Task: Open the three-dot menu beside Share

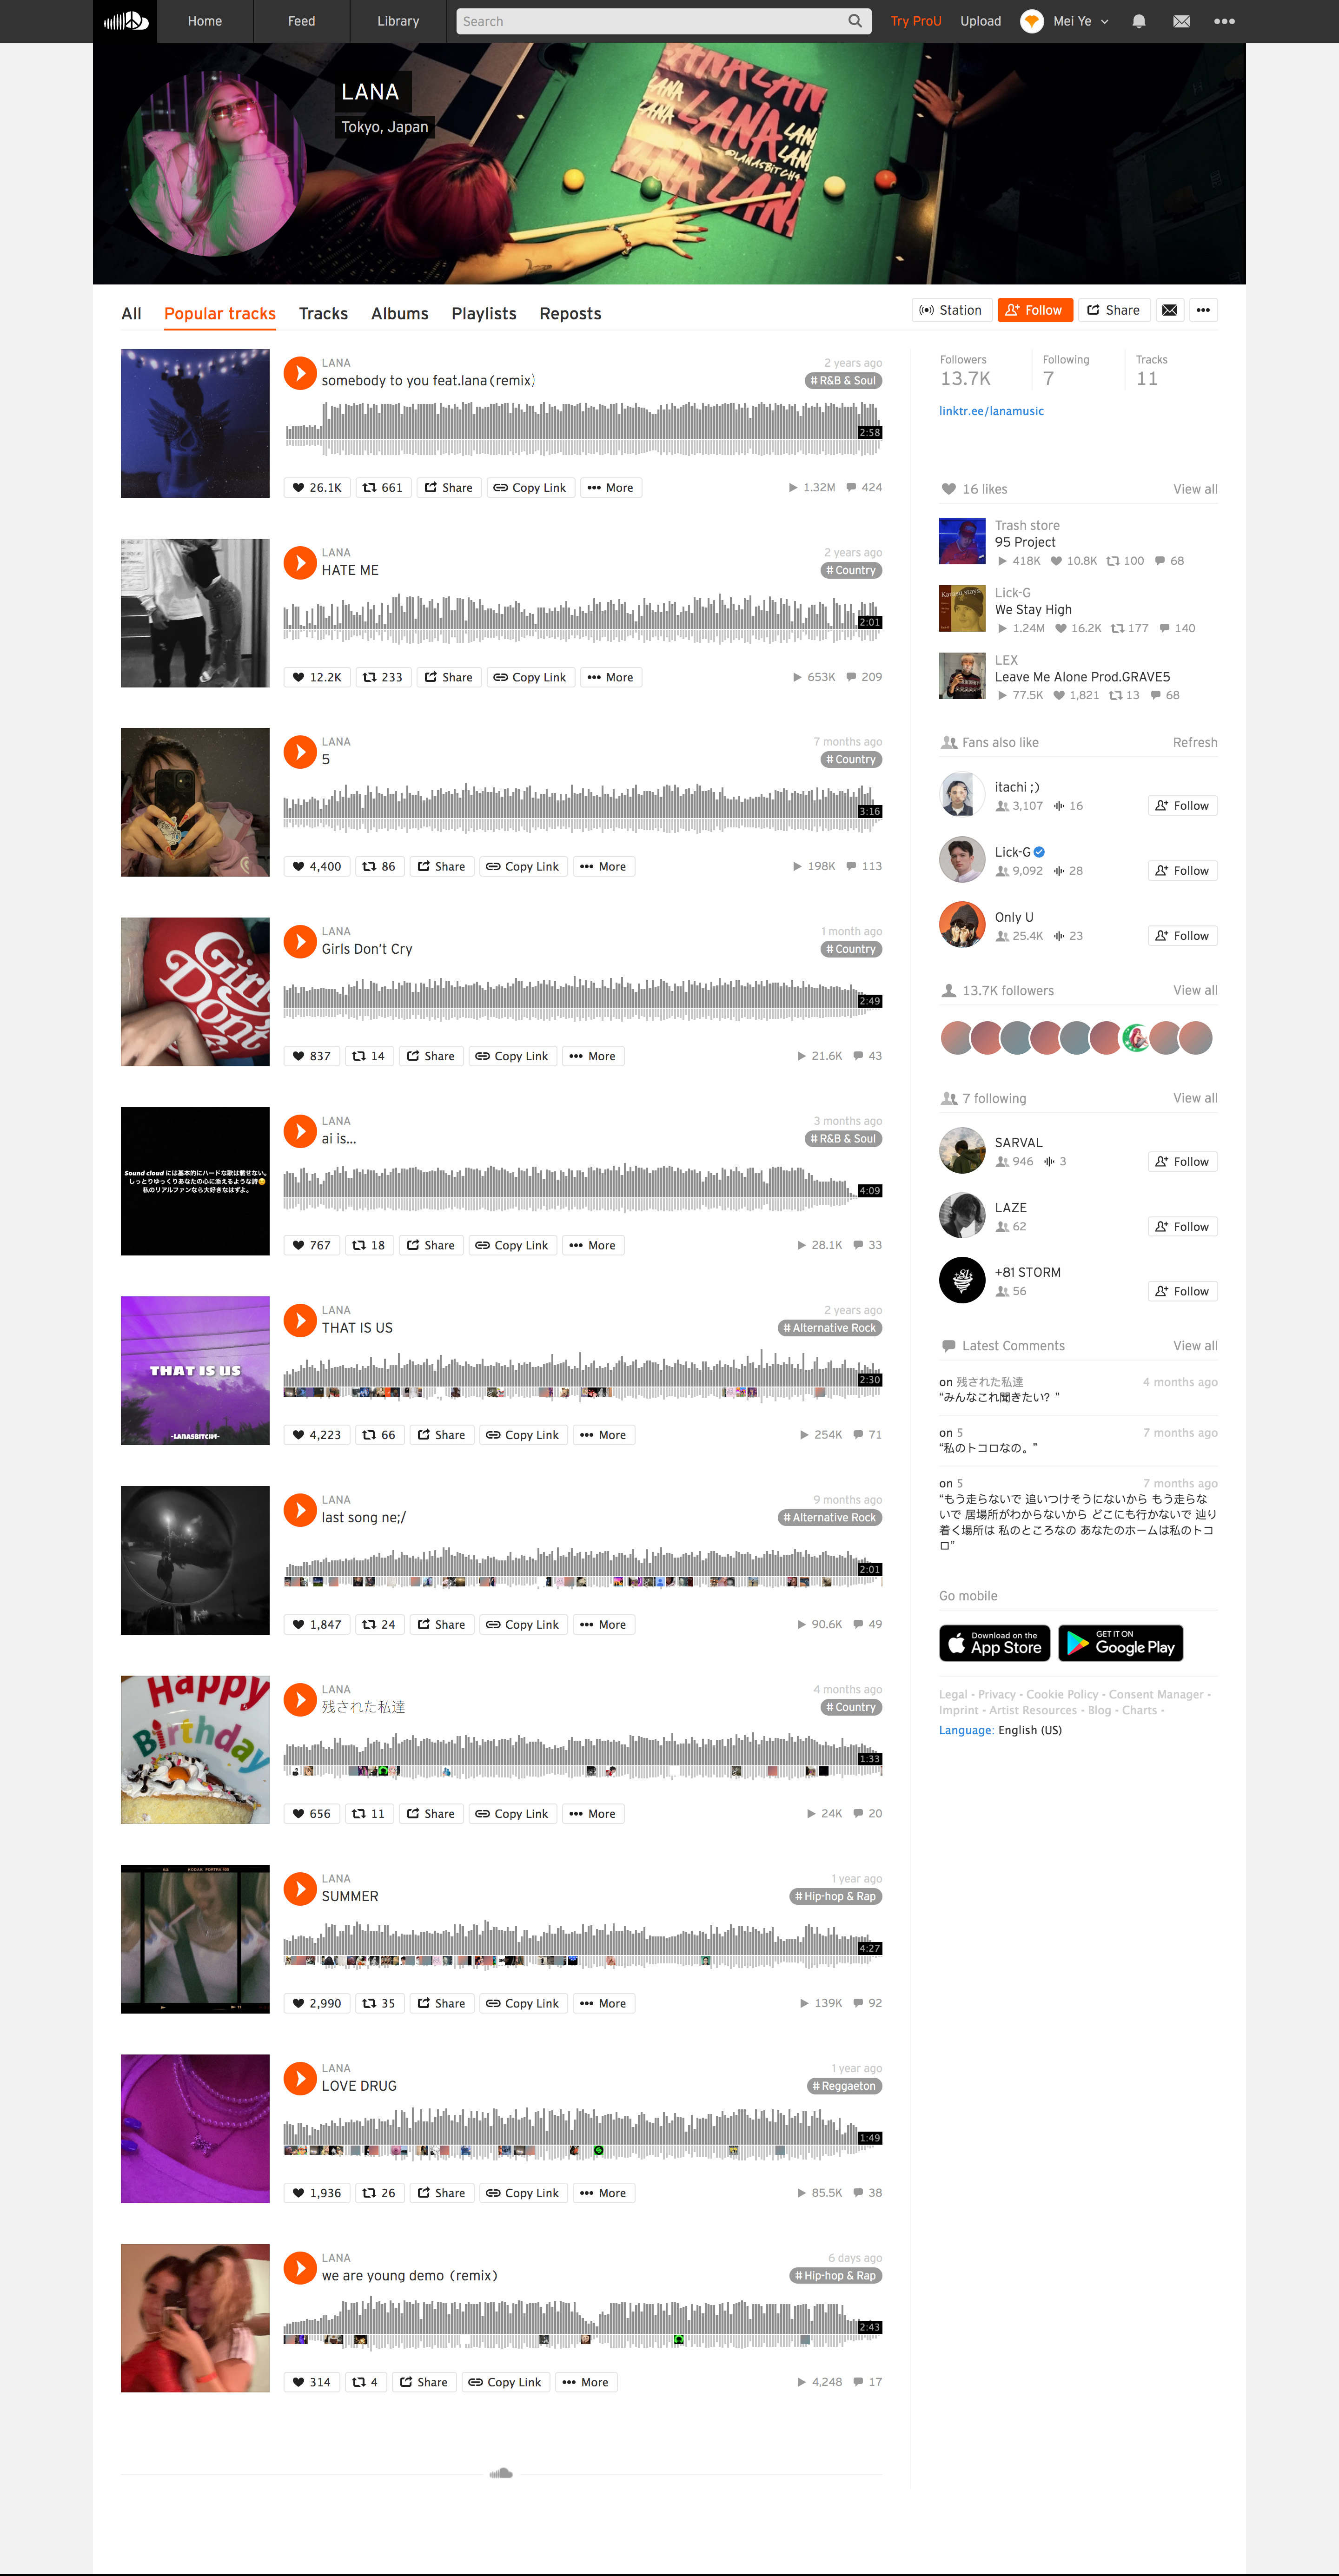Action: click(1203, 310)
